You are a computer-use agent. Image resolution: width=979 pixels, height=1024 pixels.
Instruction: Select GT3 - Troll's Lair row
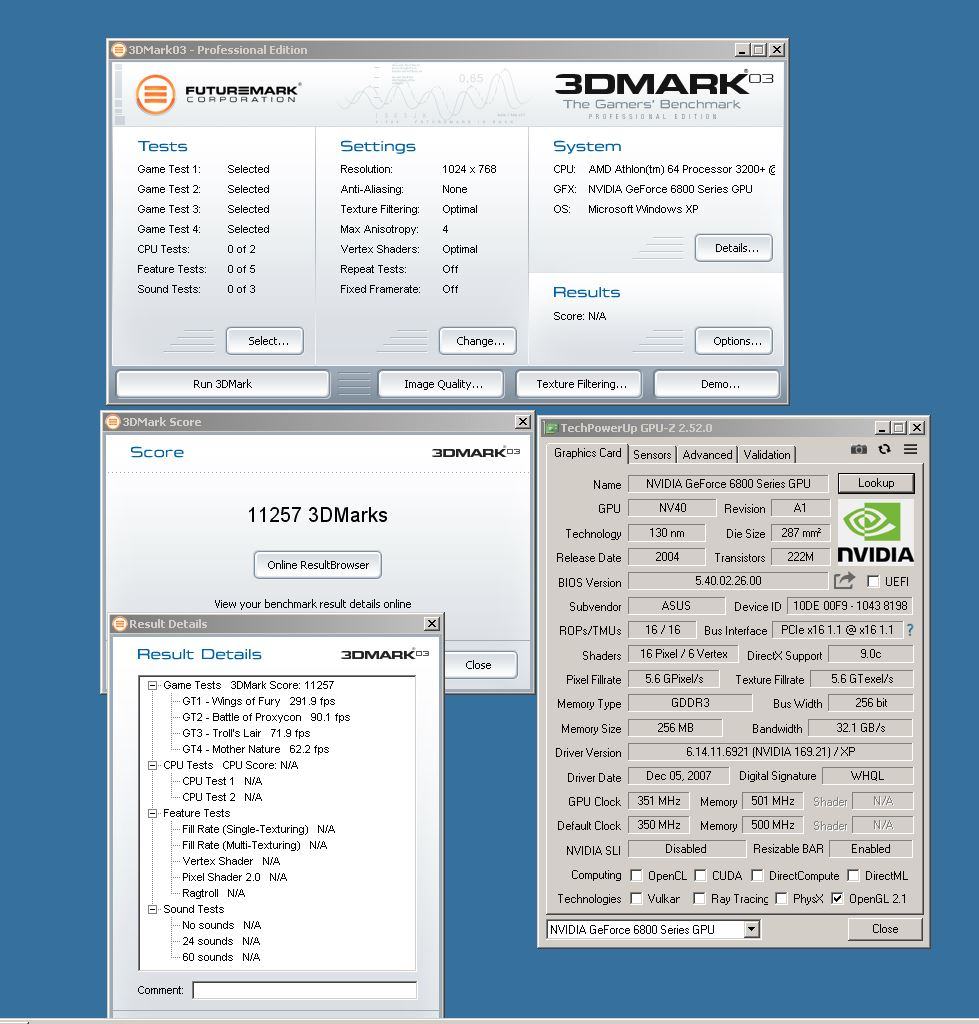pos(246,733)
